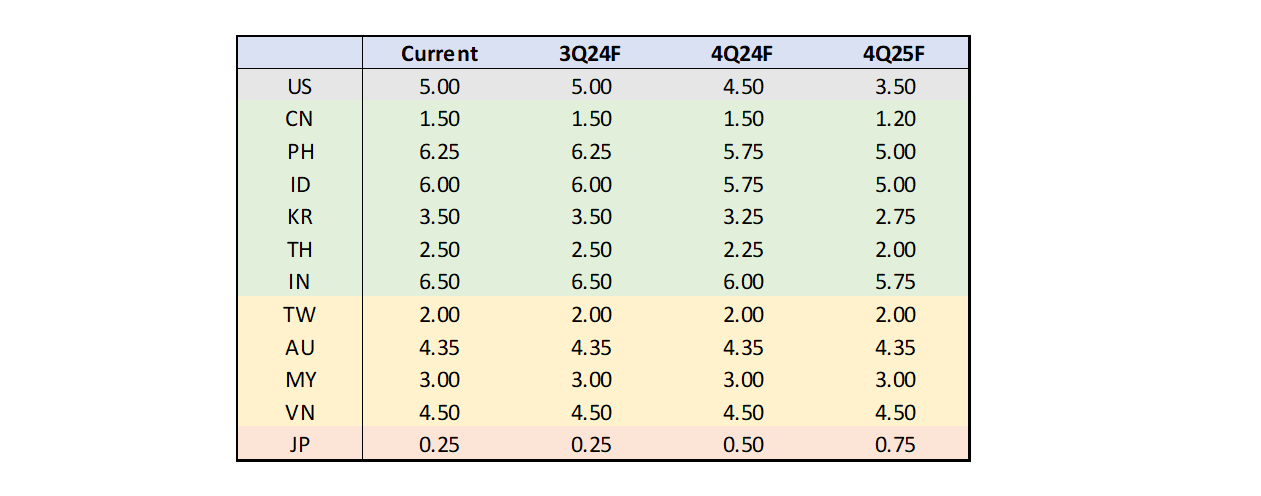Screen dimensions: 1261x496
Task: Click the VN row label
Action: 299,413
